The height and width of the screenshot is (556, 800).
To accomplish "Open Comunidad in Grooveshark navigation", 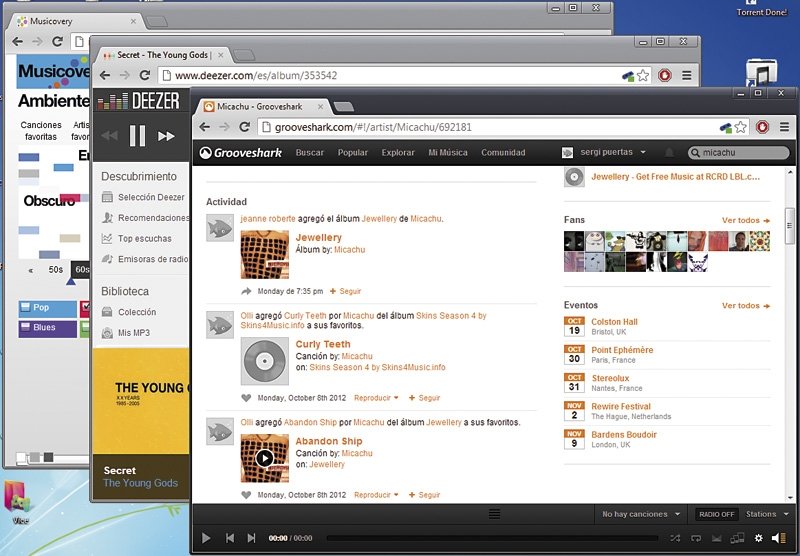I will click(503, 153).
